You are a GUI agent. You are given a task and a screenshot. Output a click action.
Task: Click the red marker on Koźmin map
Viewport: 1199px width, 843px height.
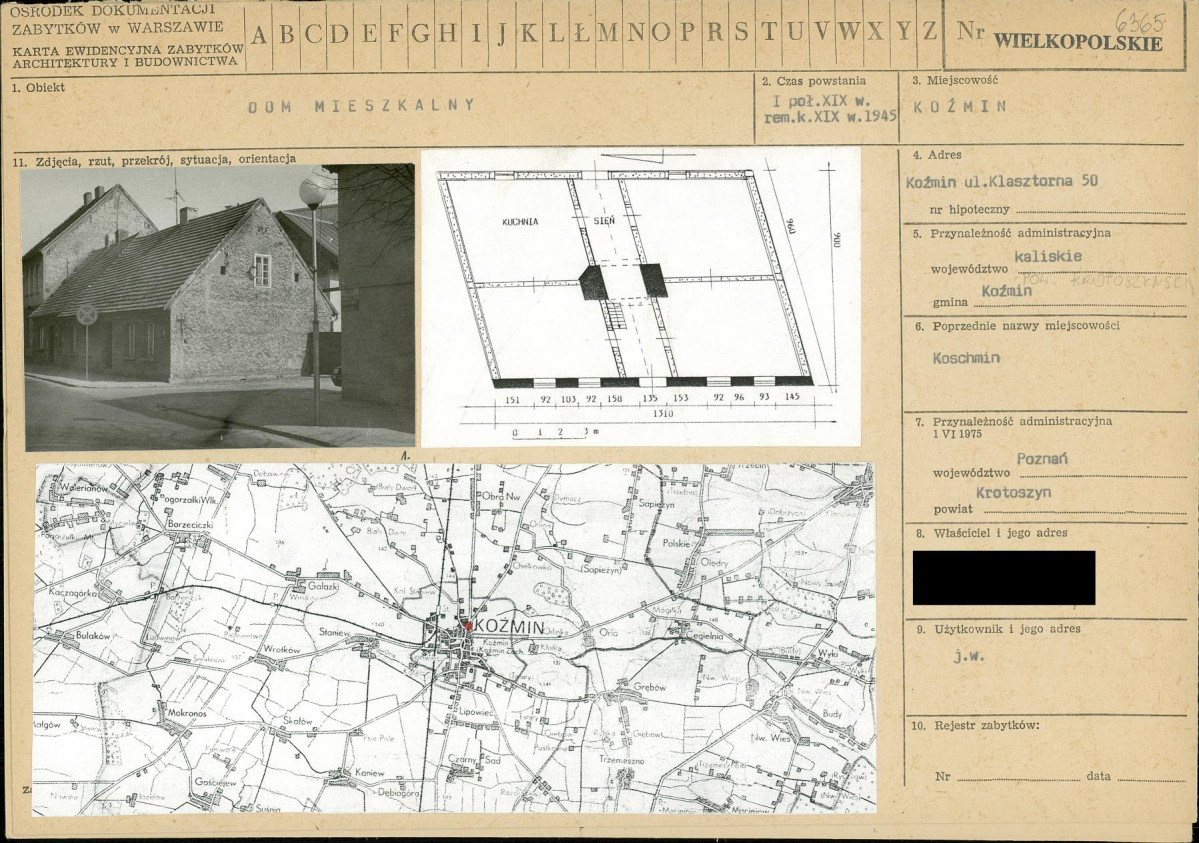(468, 625)
